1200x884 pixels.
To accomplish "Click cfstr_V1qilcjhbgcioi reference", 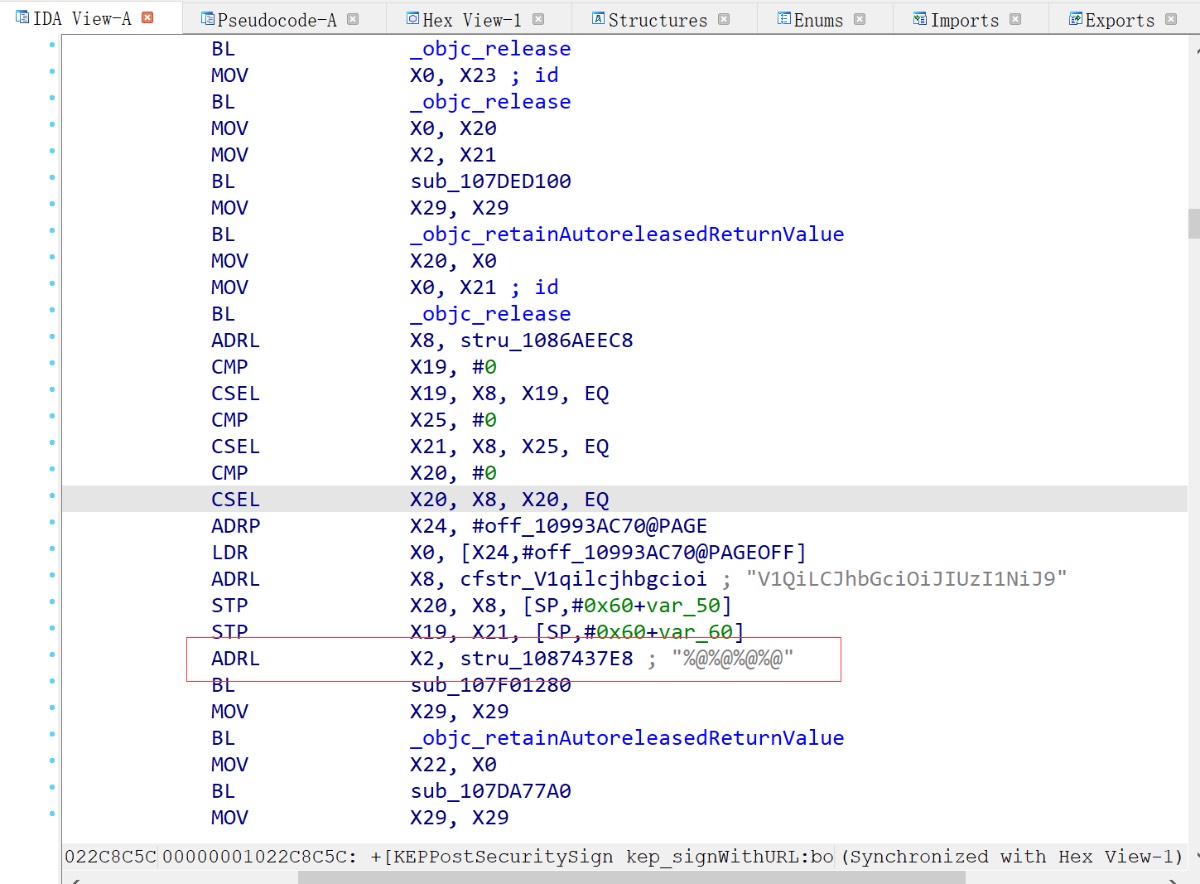I will click(x=583, y=579).
